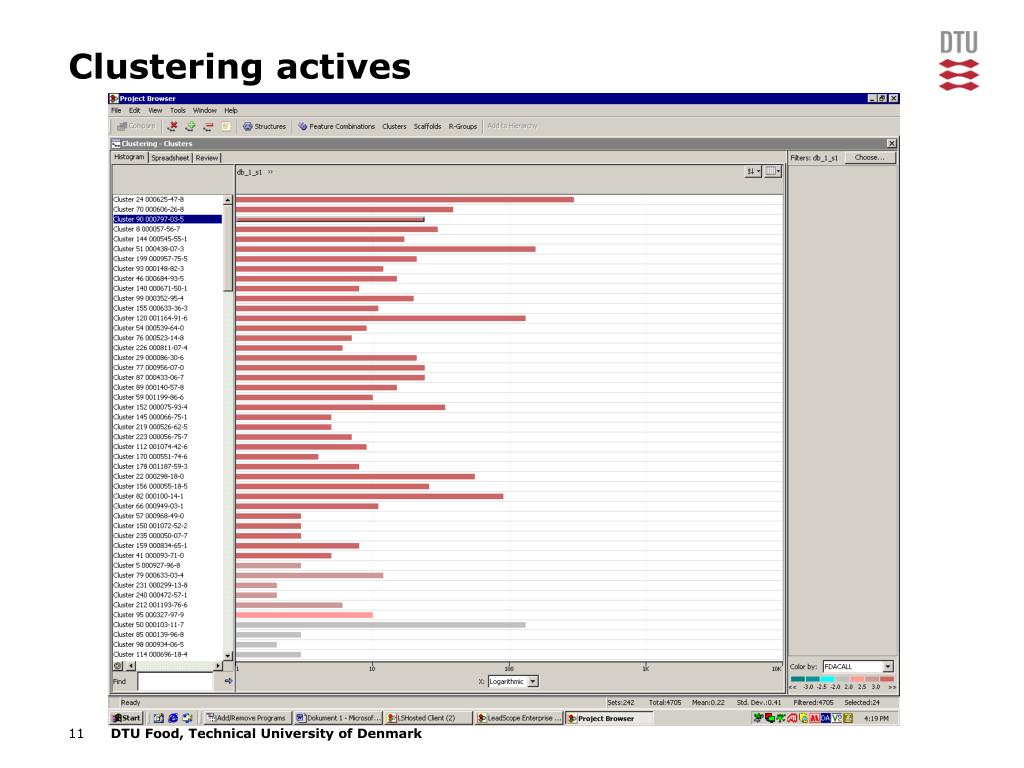Switch to the Spreadsheet tab
This screenshot has width=1024, height=768.
pyautogui.click(x=170, y=157)
